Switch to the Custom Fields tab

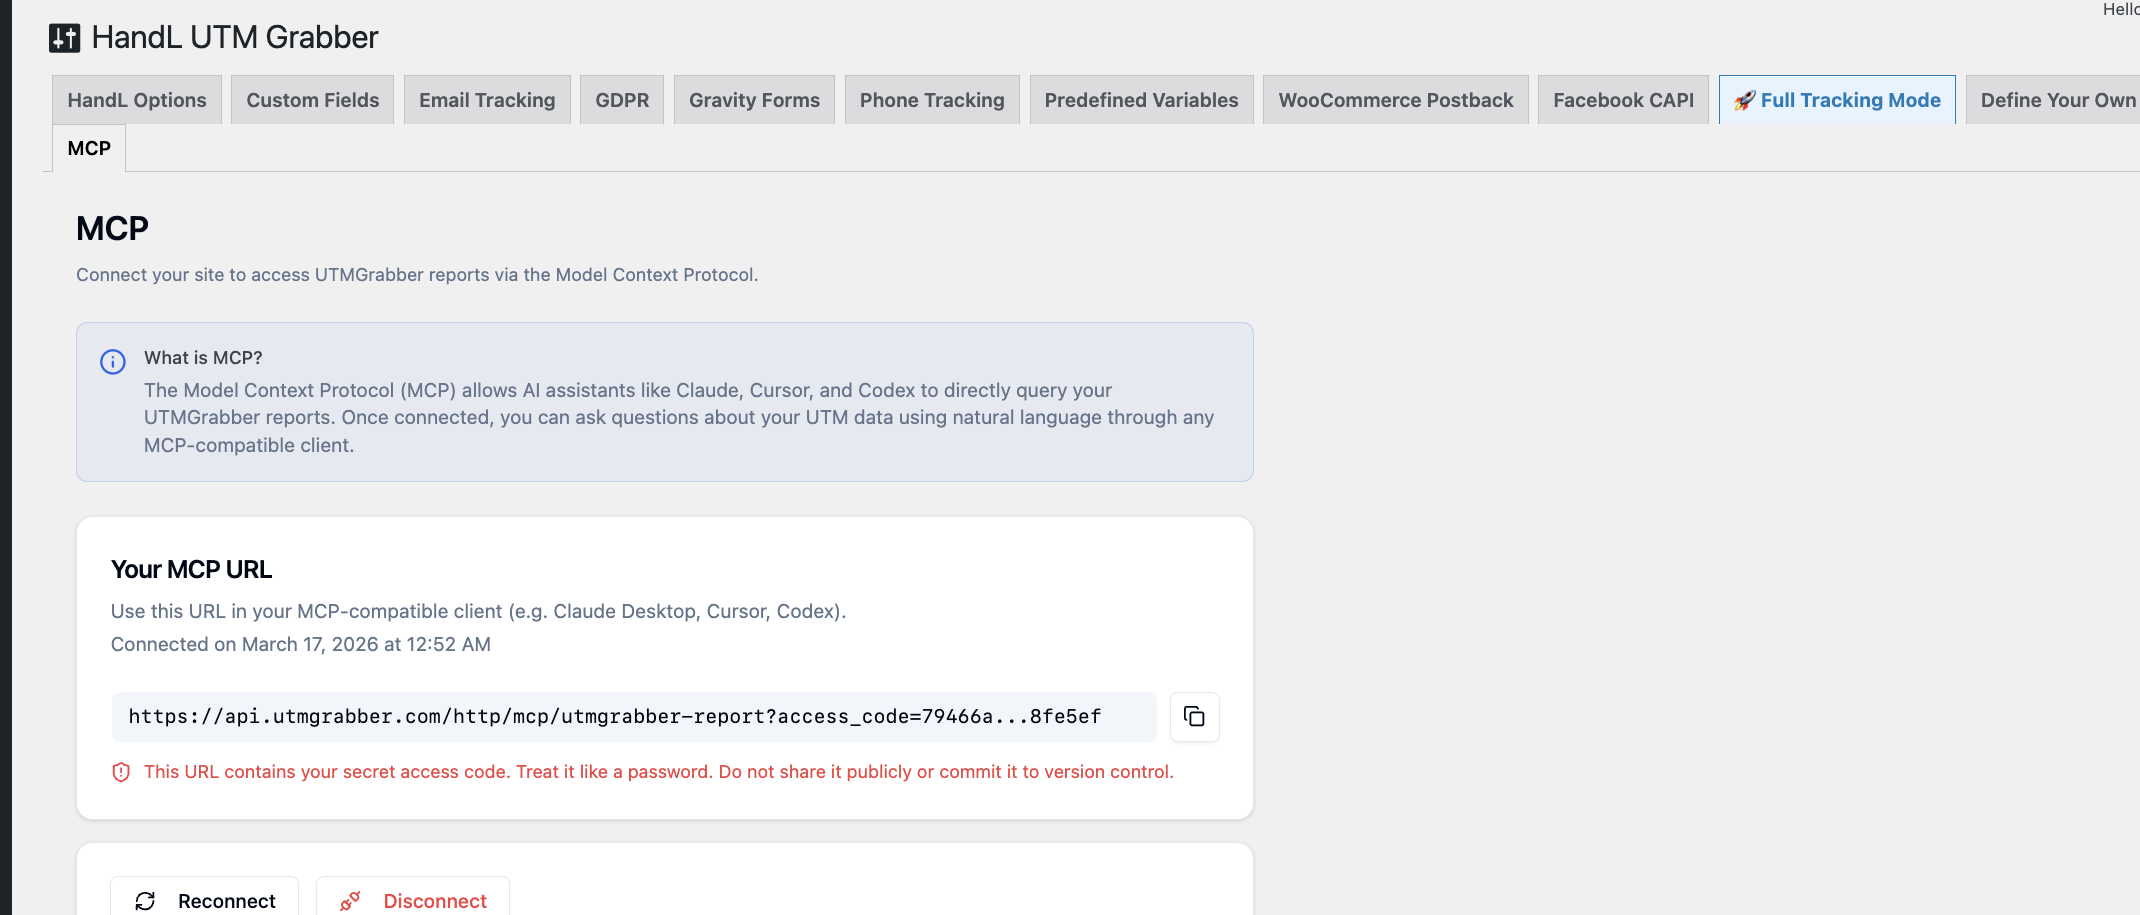tap(313, 101)
